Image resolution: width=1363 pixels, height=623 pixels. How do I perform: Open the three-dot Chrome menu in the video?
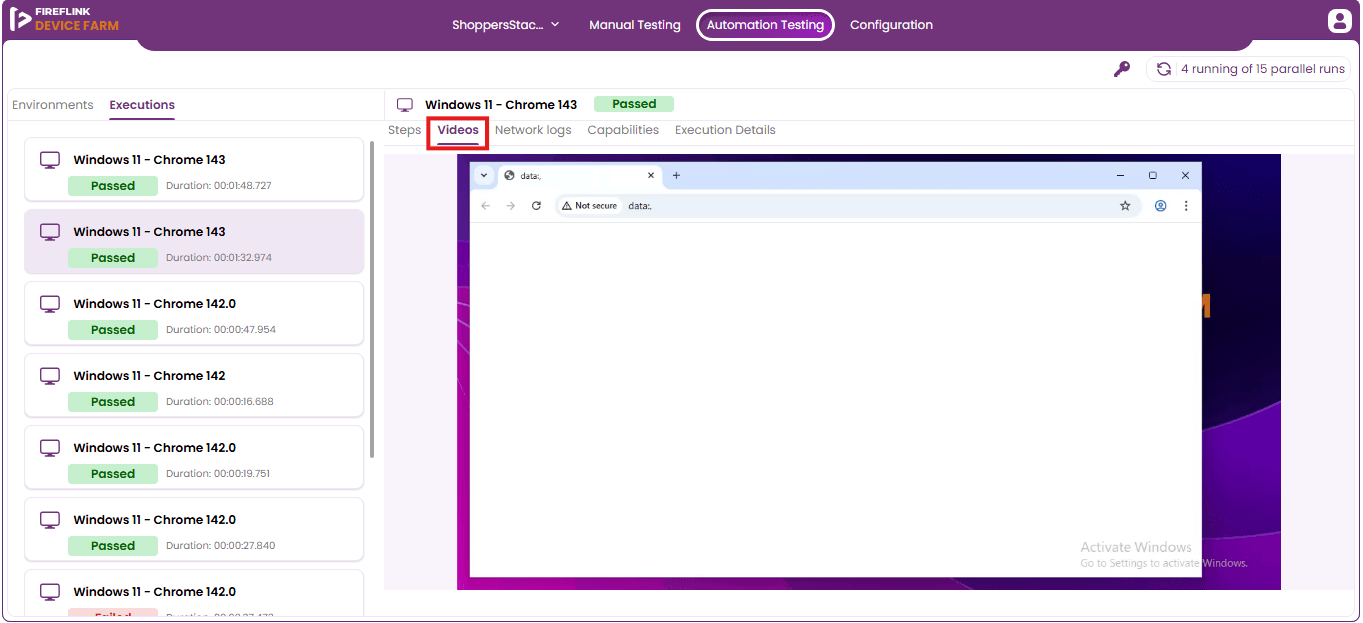pyautogui.click(x=1186, y=206)
